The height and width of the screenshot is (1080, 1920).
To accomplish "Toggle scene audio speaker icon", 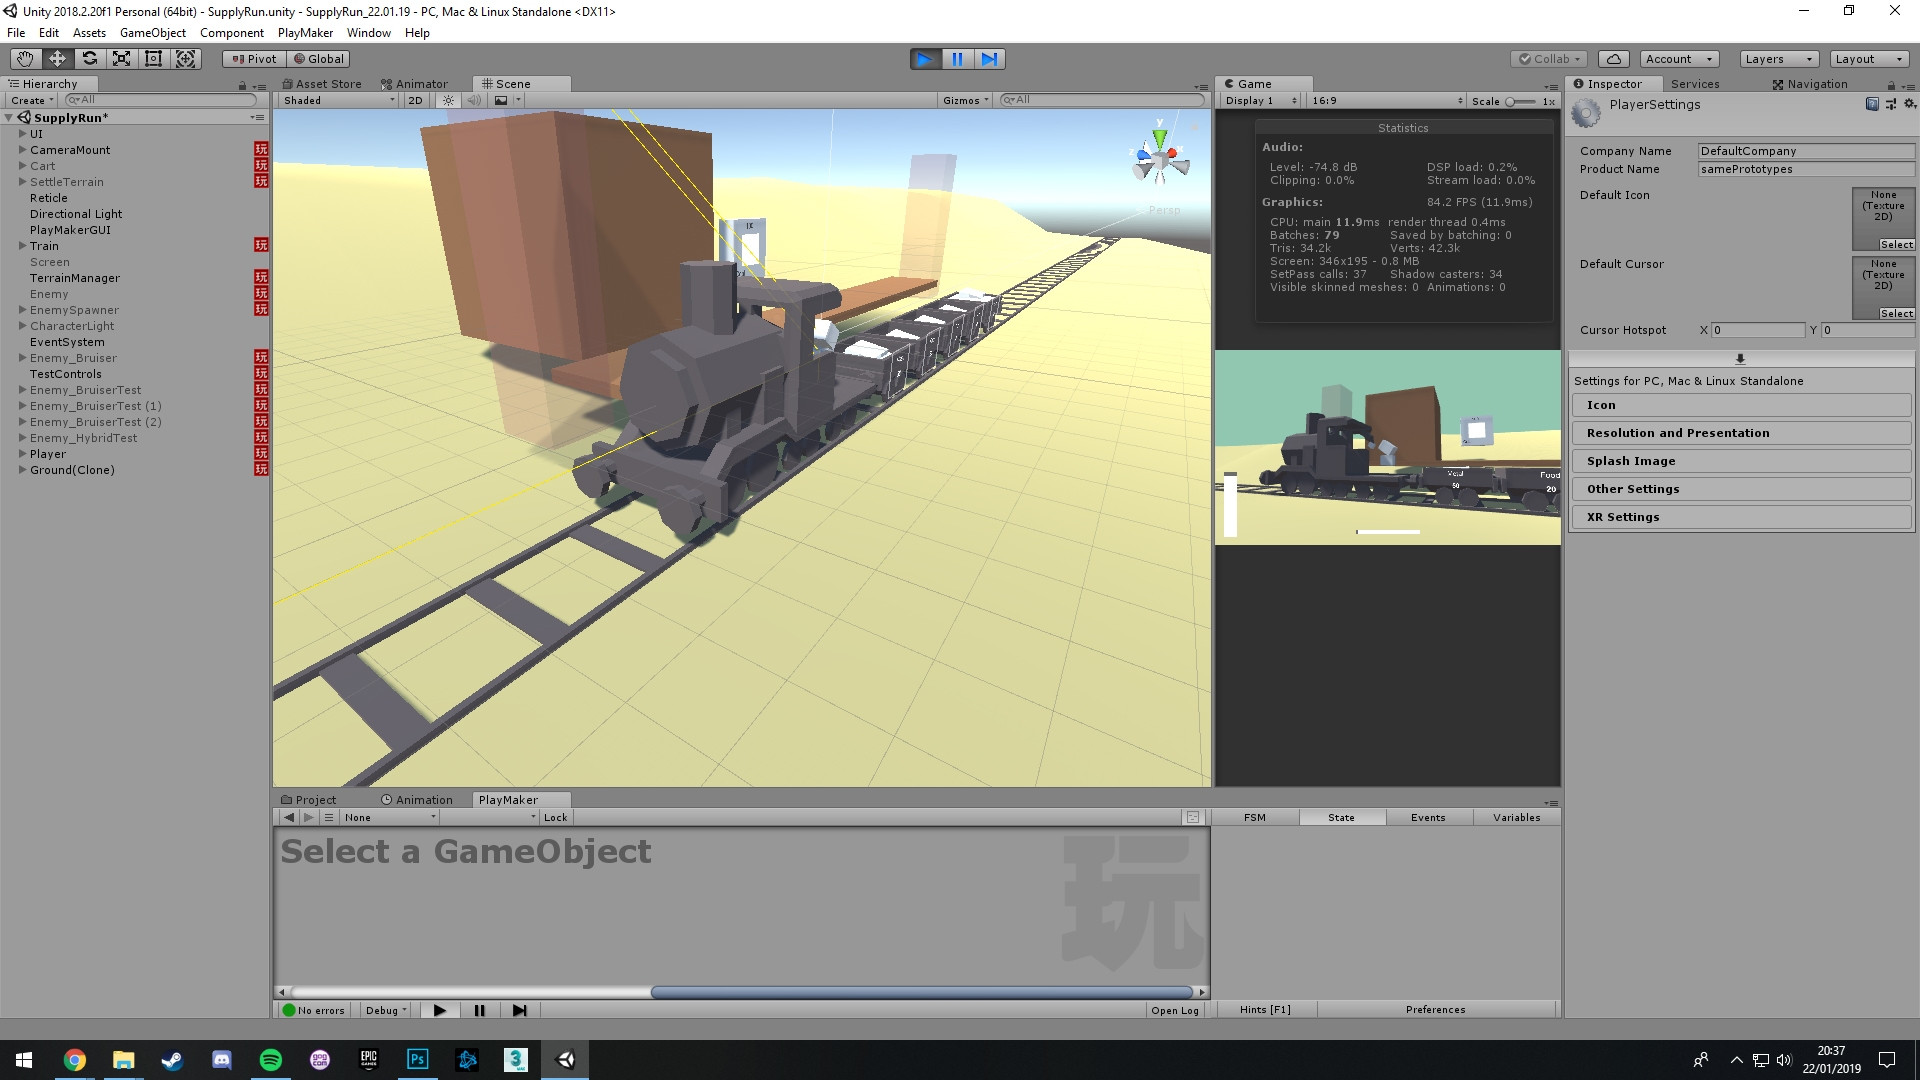I will point(474,100).
